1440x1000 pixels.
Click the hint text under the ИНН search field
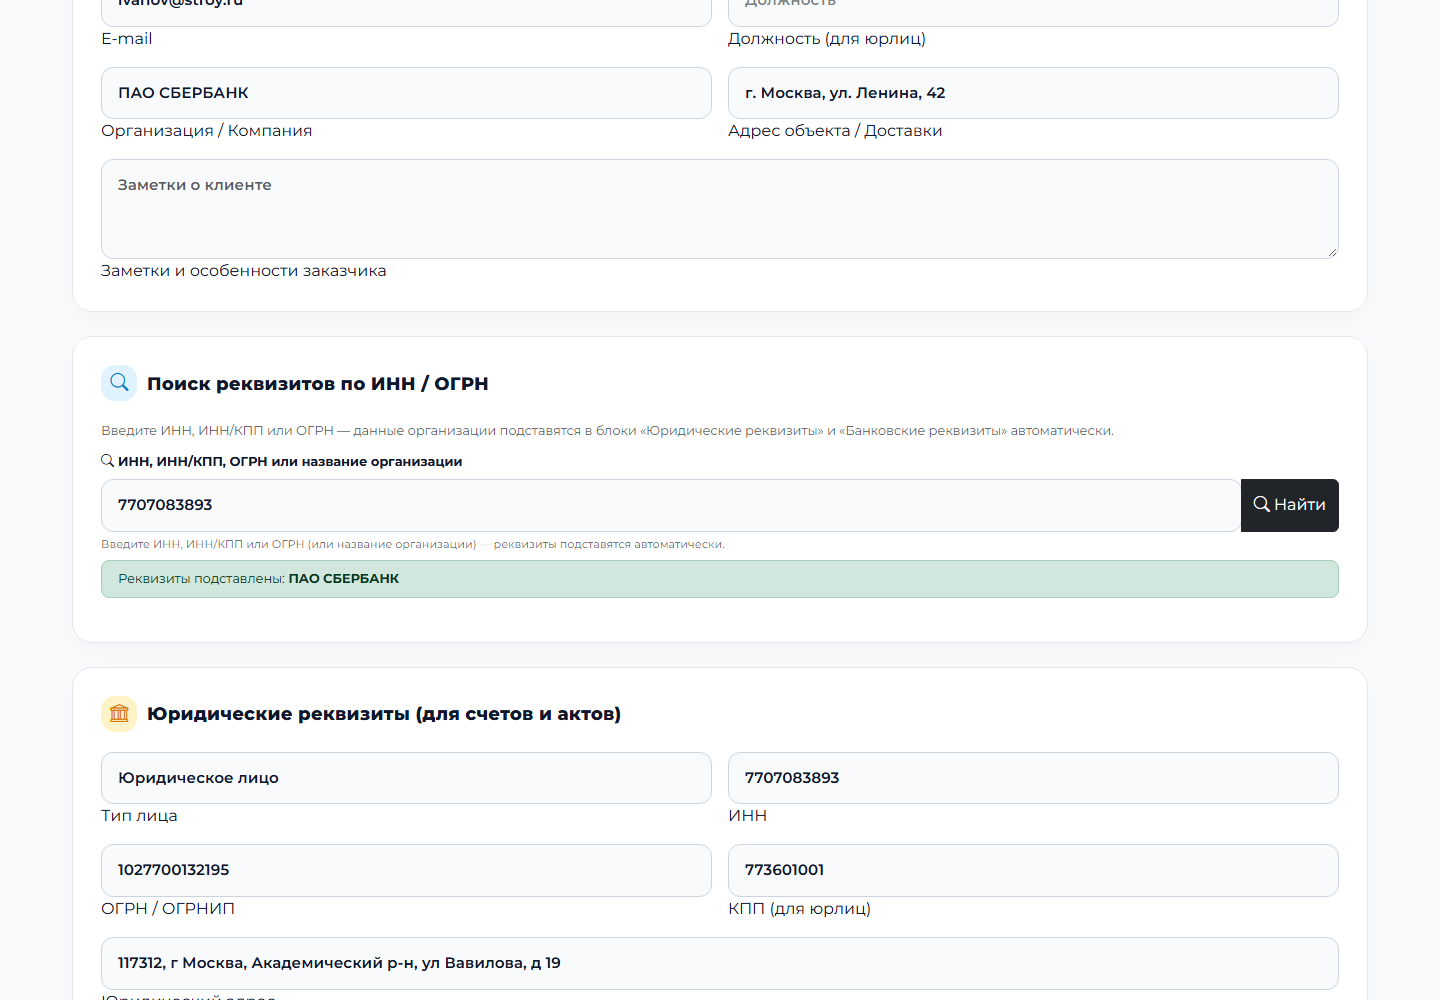point(413,545)
